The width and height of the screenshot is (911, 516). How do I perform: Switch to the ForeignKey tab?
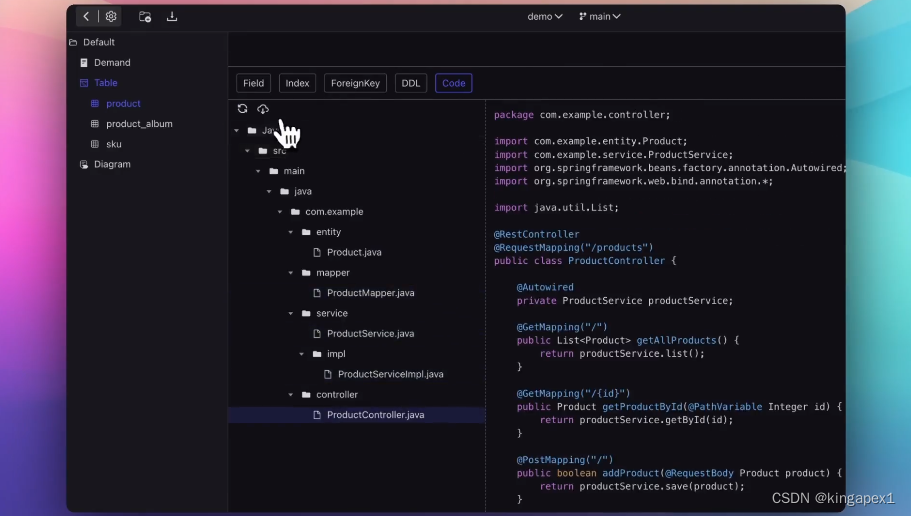(x=356, y=83)
